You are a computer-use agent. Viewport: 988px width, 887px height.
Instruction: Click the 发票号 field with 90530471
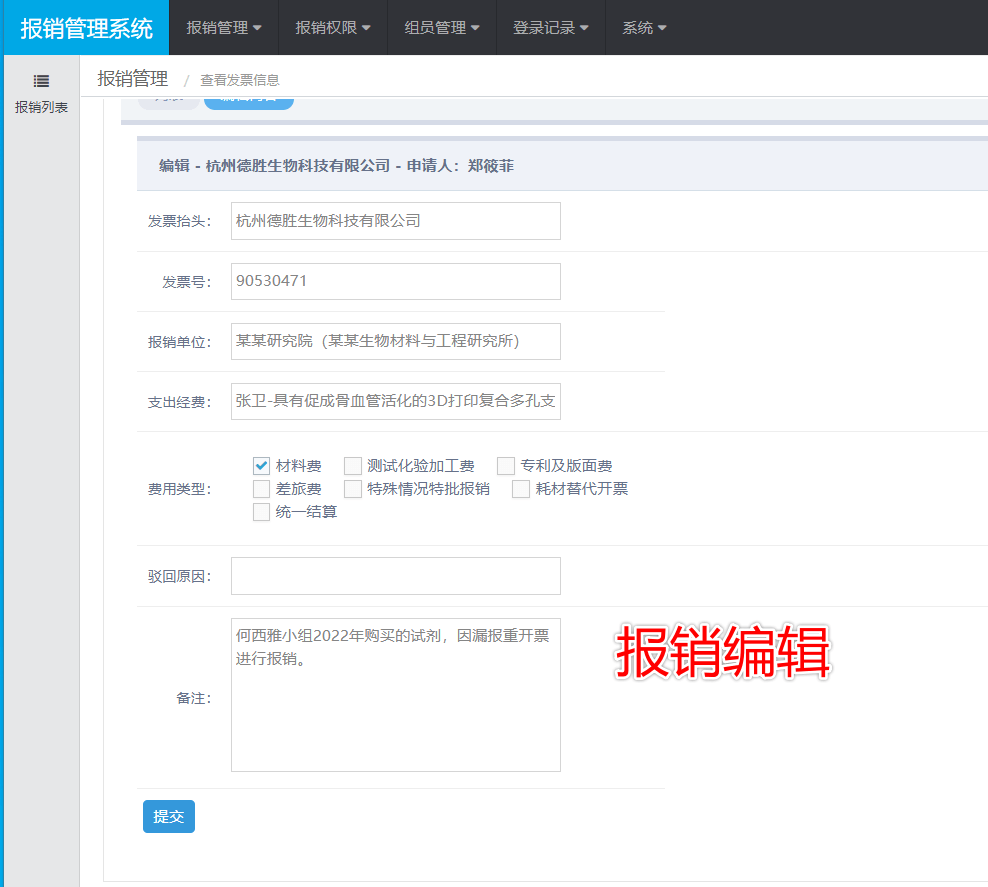click(x=396, y=281)
